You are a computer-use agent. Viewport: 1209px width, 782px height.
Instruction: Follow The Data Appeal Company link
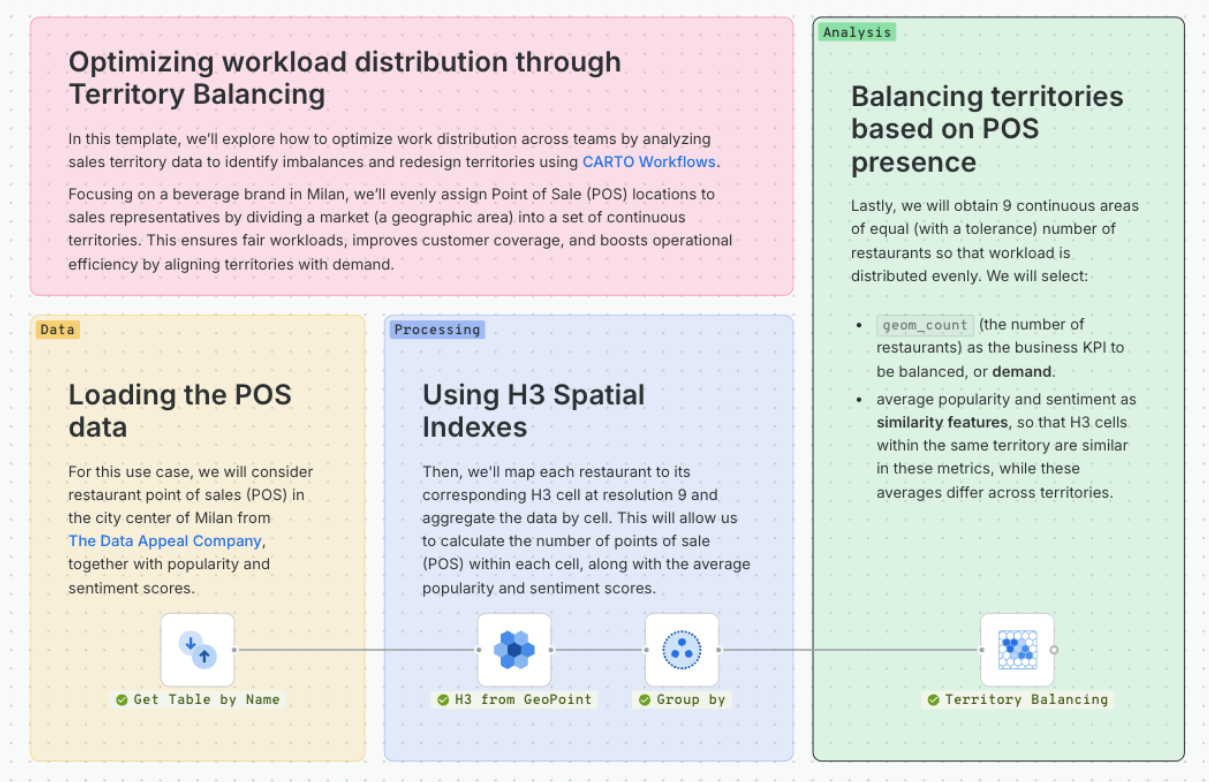[165, 541]
